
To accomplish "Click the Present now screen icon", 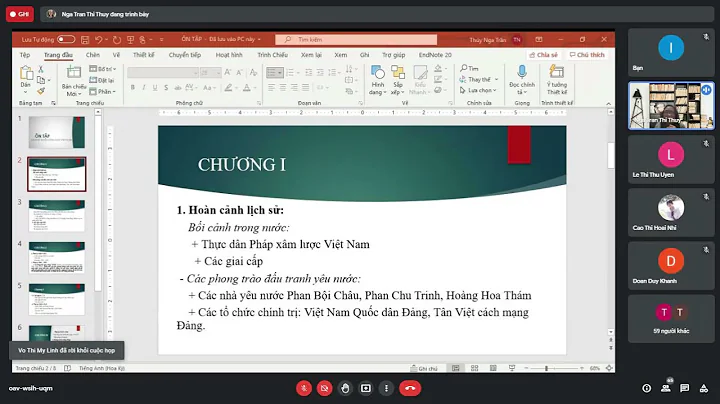I will (366, 388).
